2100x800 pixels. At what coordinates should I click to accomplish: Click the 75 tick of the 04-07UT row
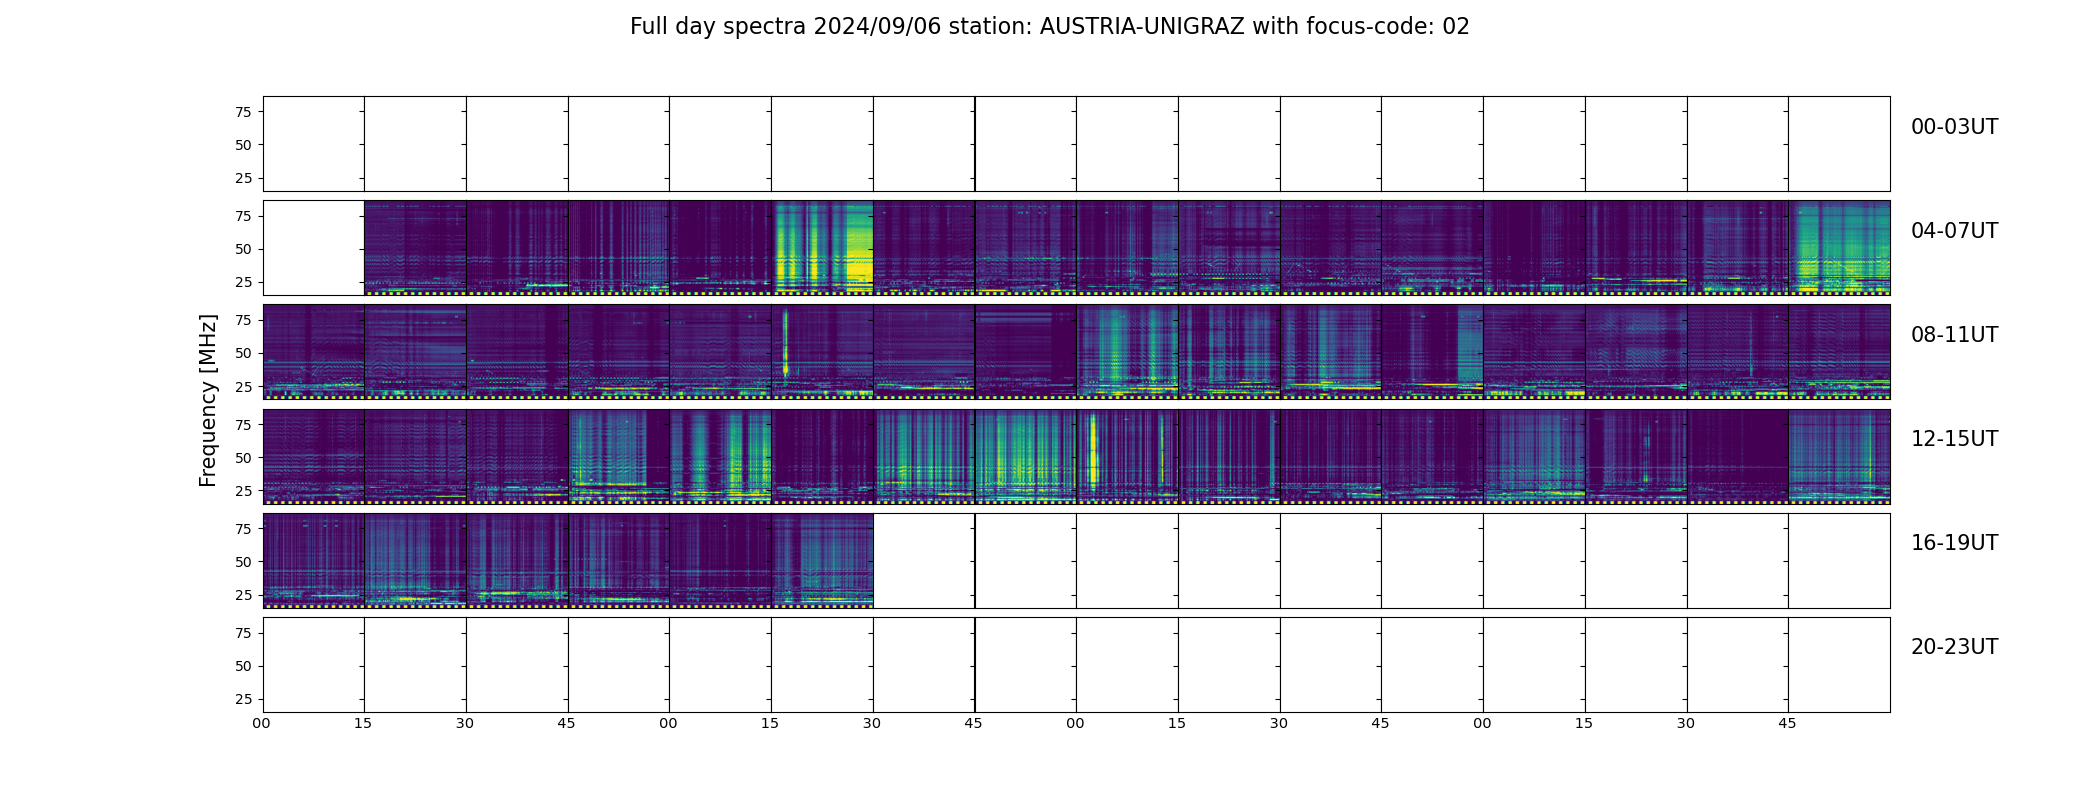pos(243,216)
